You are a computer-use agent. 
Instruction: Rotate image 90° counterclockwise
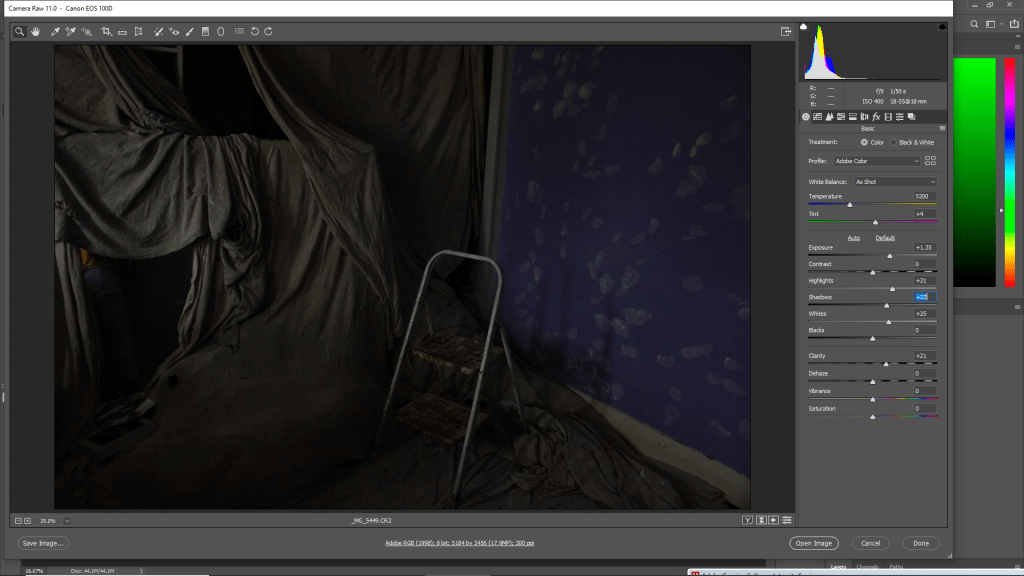click(255, 32)
